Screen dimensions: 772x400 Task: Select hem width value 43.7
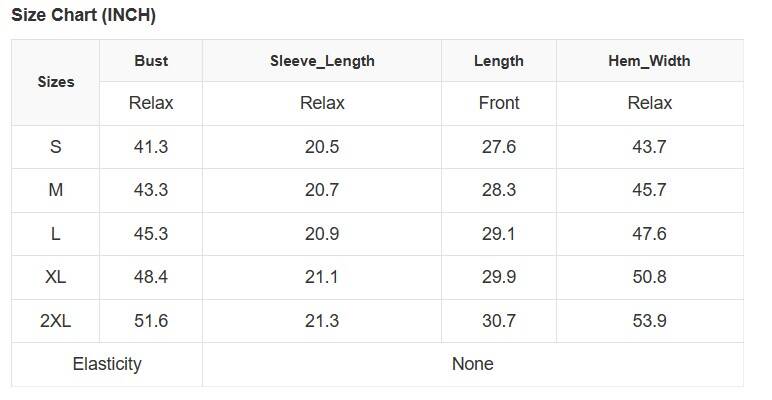(649, 147)
